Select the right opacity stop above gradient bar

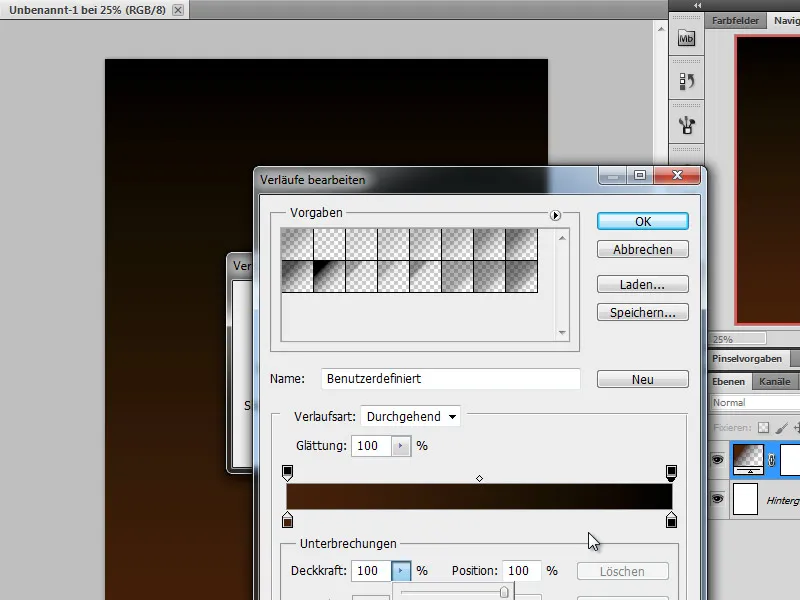tap(671, 472)
